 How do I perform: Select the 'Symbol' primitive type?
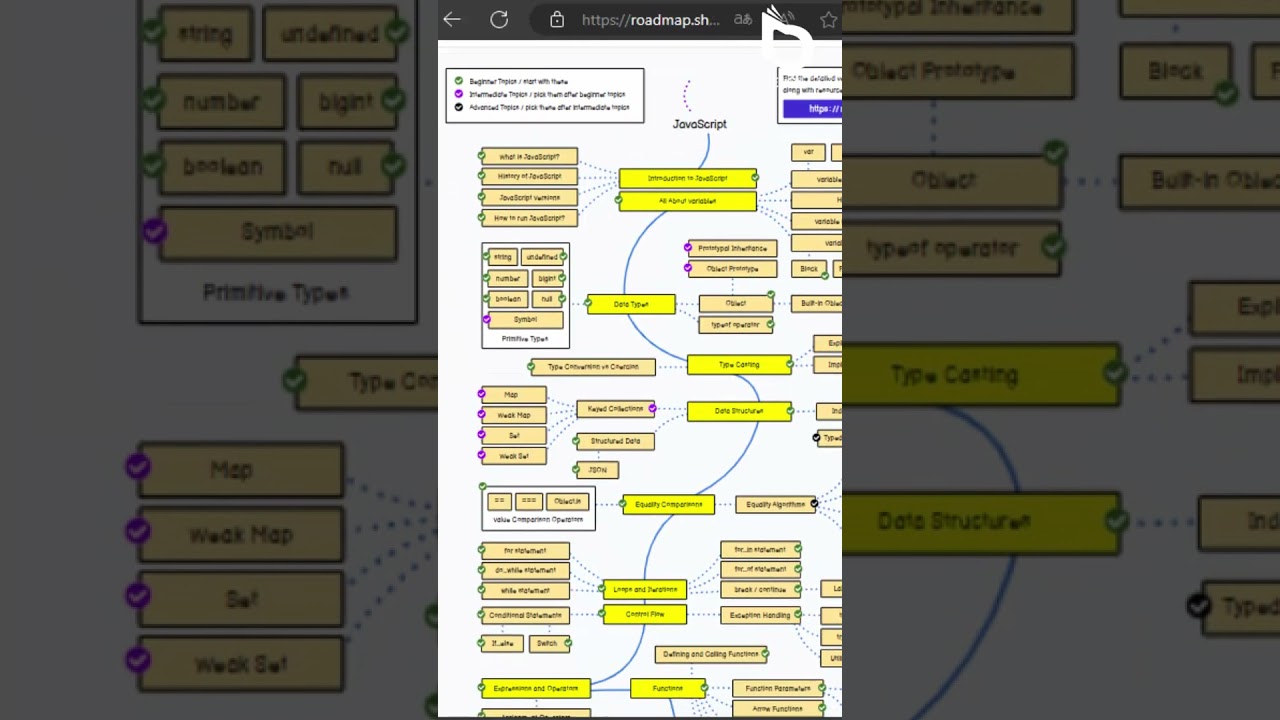coord(525,320)
